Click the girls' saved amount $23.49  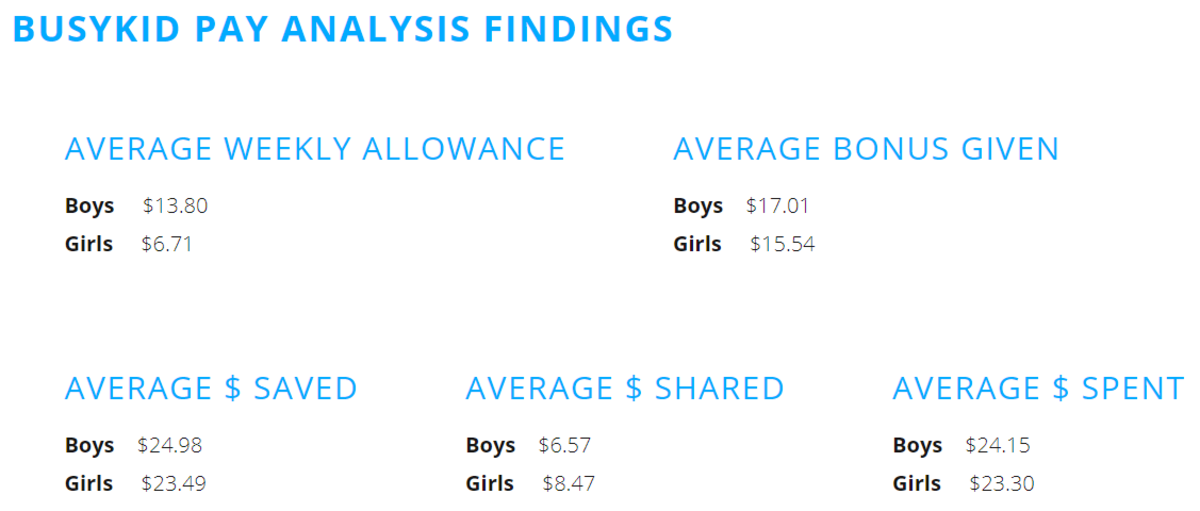pos(173,484)
